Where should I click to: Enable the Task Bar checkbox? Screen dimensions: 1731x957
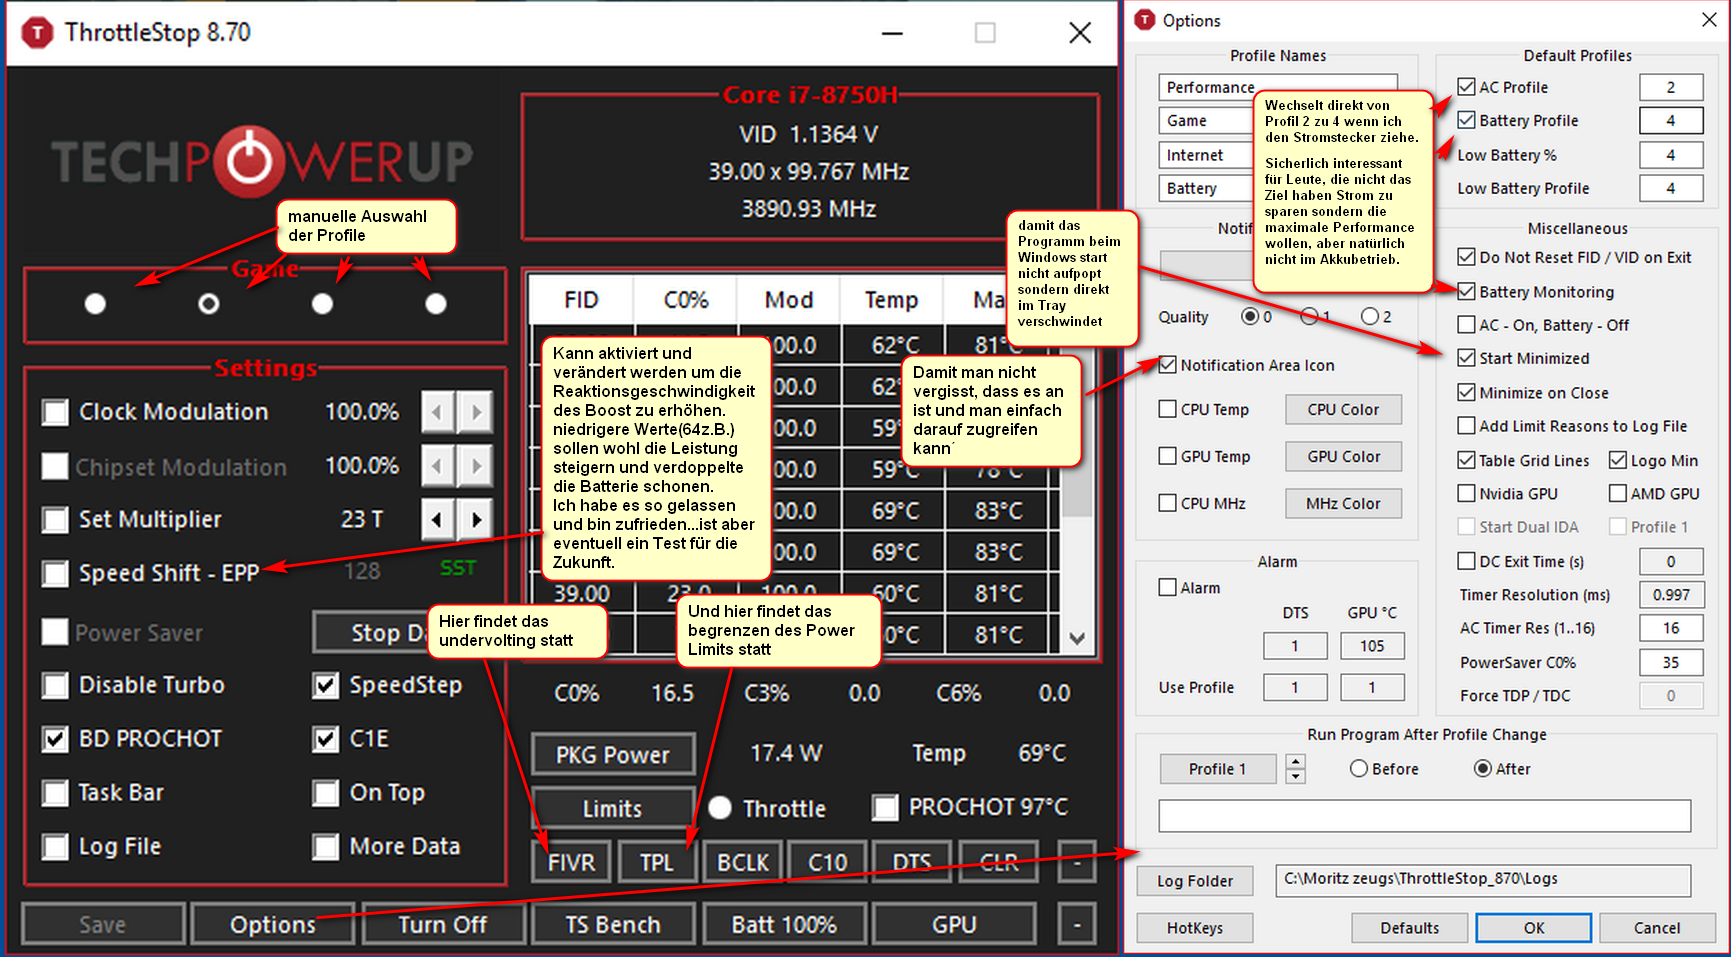[x=55, y=793]
